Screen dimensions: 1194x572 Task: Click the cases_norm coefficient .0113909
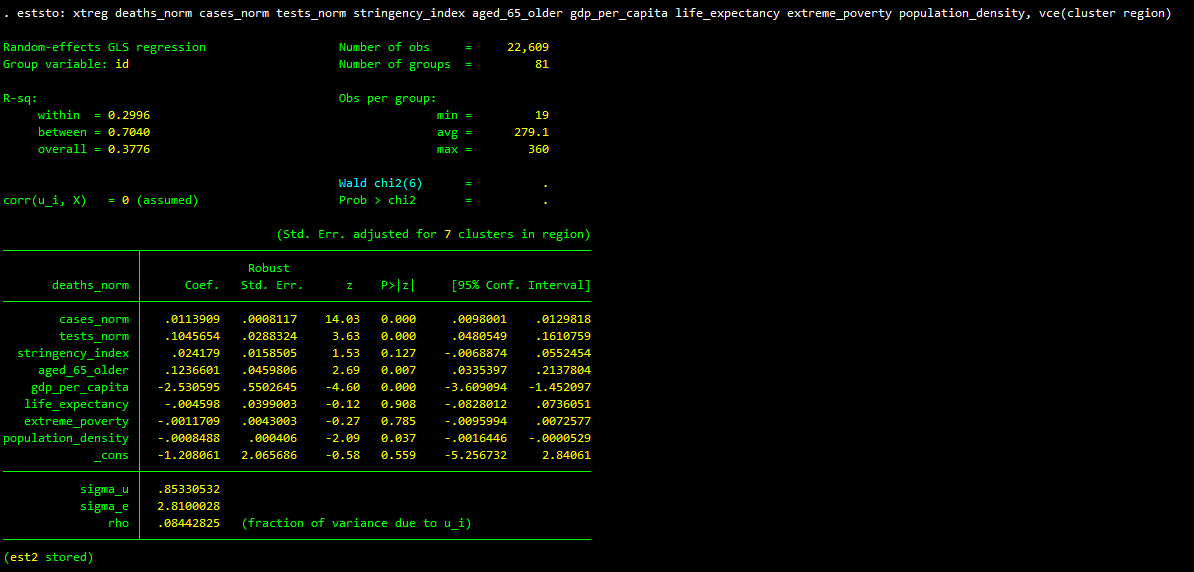click(192, 319)
